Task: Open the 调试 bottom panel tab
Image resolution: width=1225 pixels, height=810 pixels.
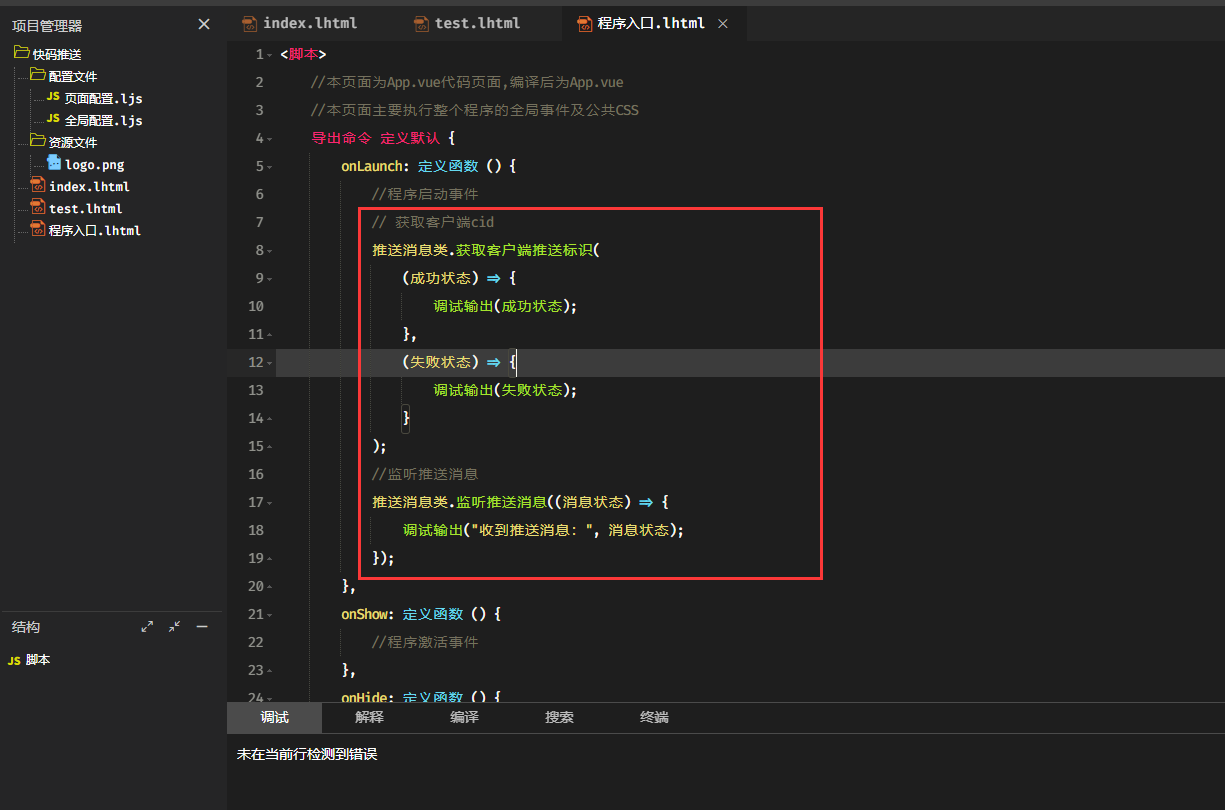Action: [x=274, y=718]
